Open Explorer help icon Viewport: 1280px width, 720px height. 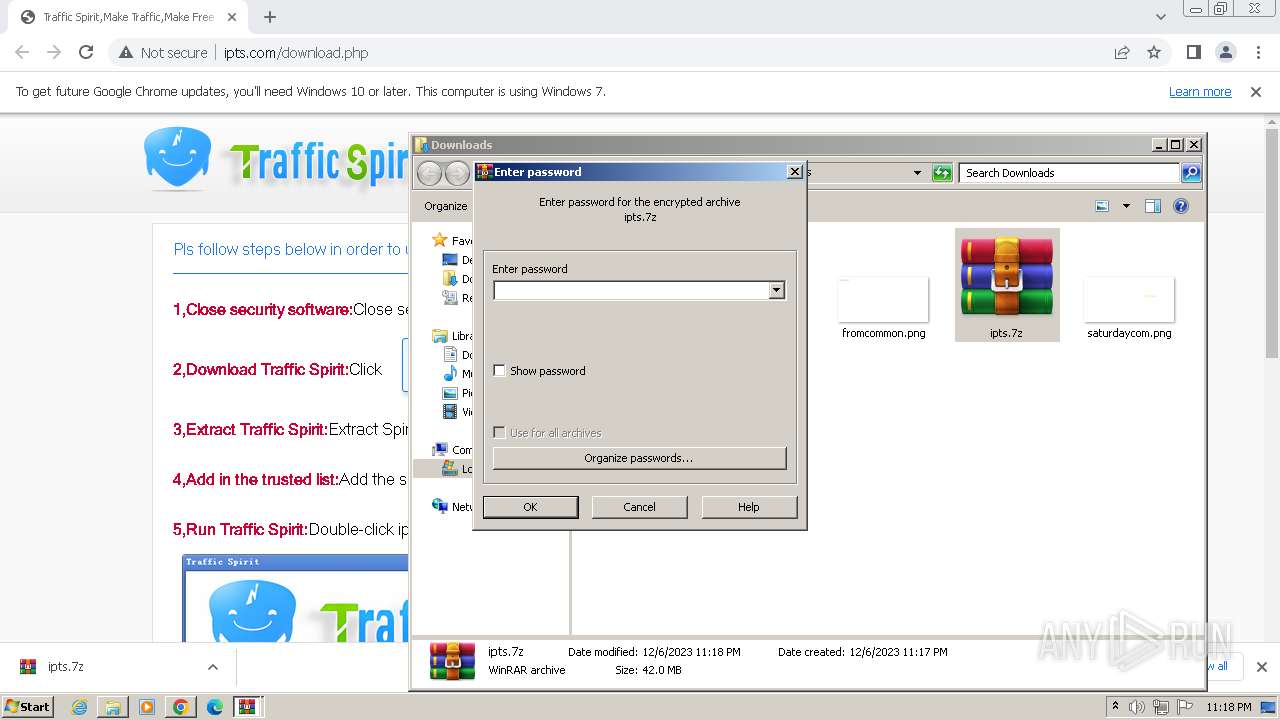coord(1181,206)
